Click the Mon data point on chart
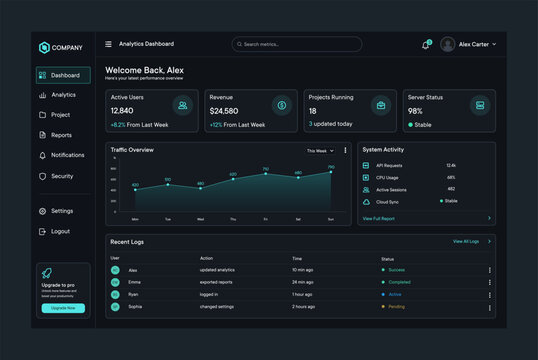The height and width of the screenshot is (360, 538). (135, 190)
